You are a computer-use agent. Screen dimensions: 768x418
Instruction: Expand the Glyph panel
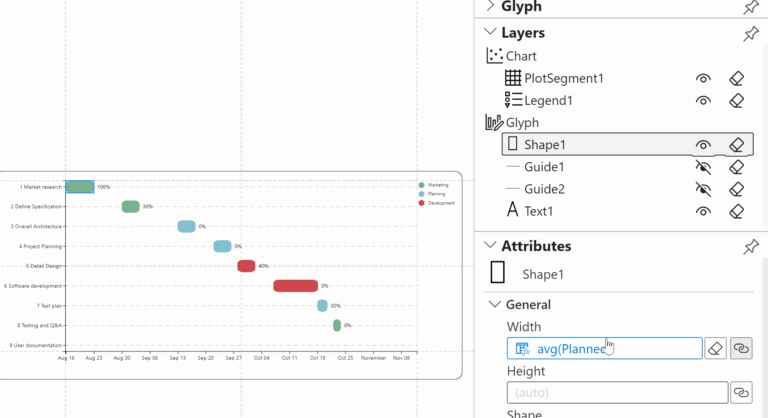(x=490, y=7)
